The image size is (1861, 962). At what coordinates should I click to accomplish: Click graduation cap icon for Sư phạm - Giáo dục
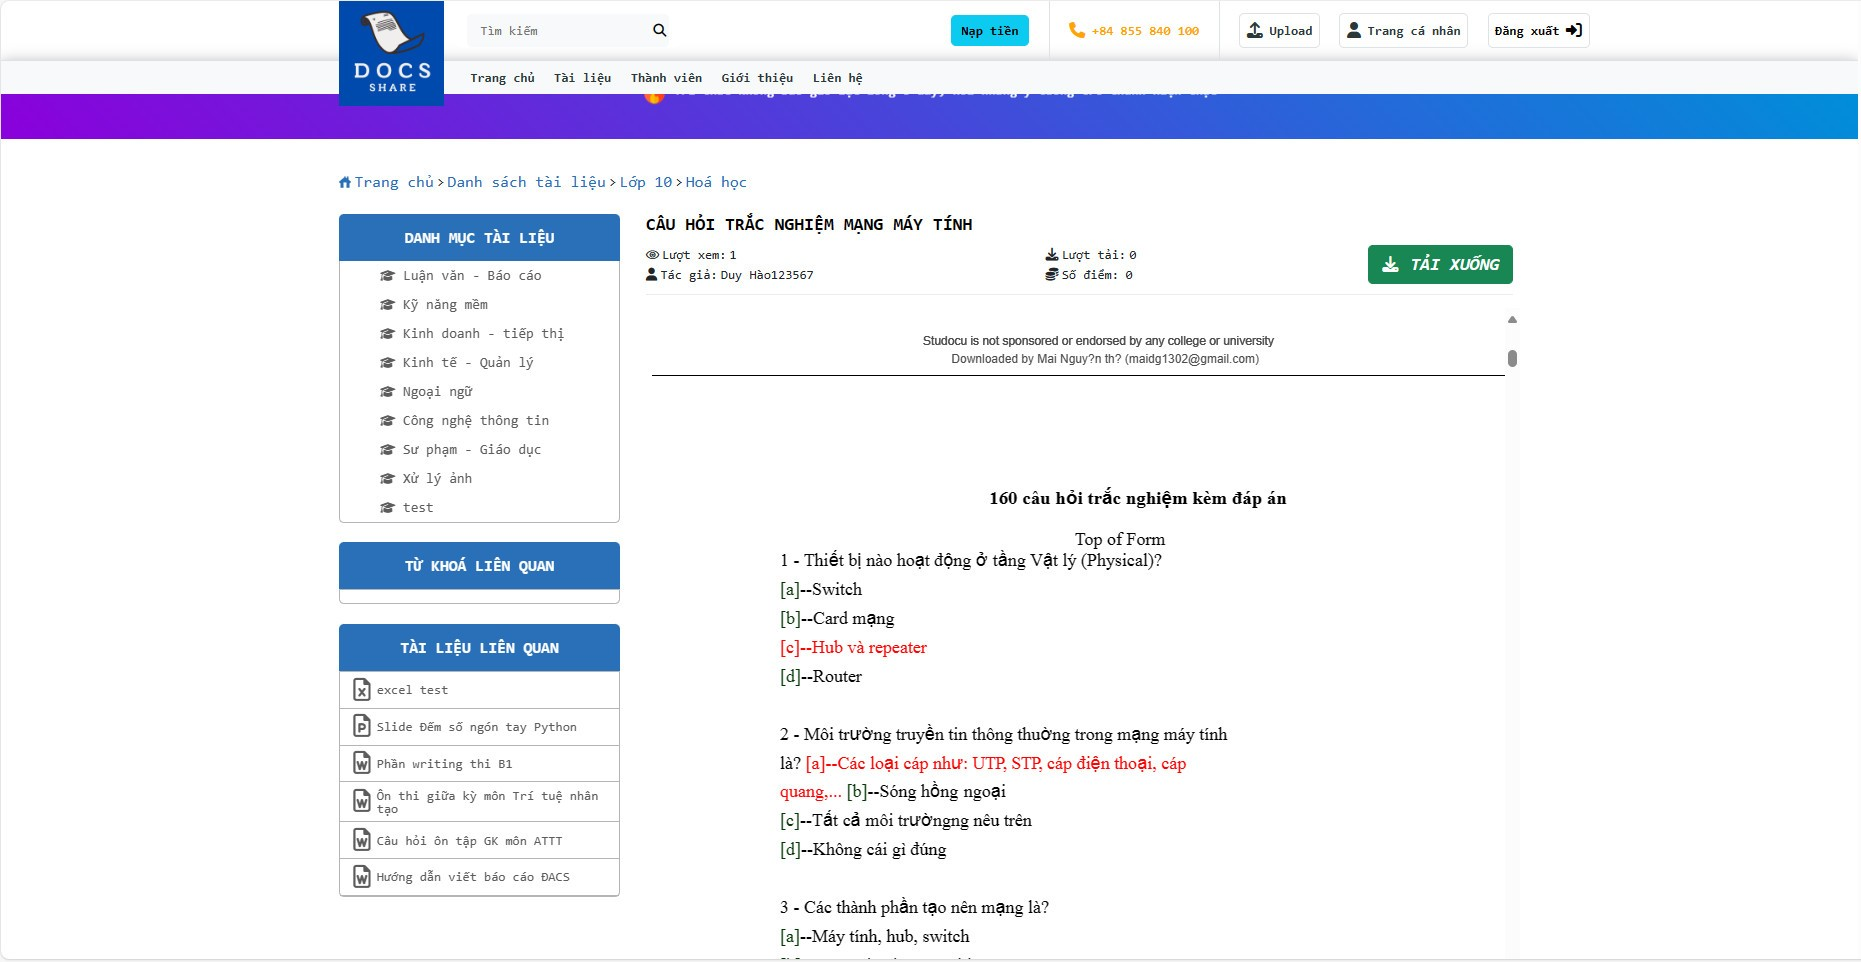[387, 450]
